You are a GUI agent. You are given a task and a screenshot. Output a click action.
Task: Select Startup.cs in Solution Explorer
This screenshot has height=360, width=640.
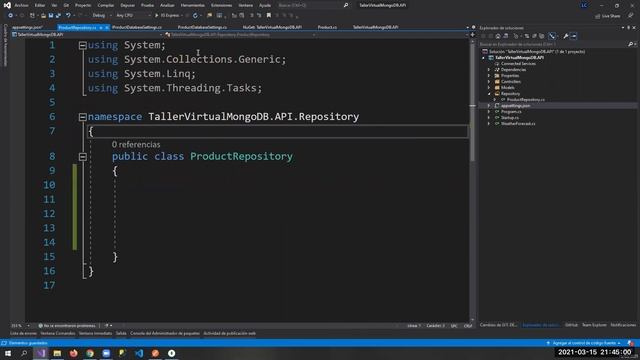pyautogui.click(x=509, y=118)
